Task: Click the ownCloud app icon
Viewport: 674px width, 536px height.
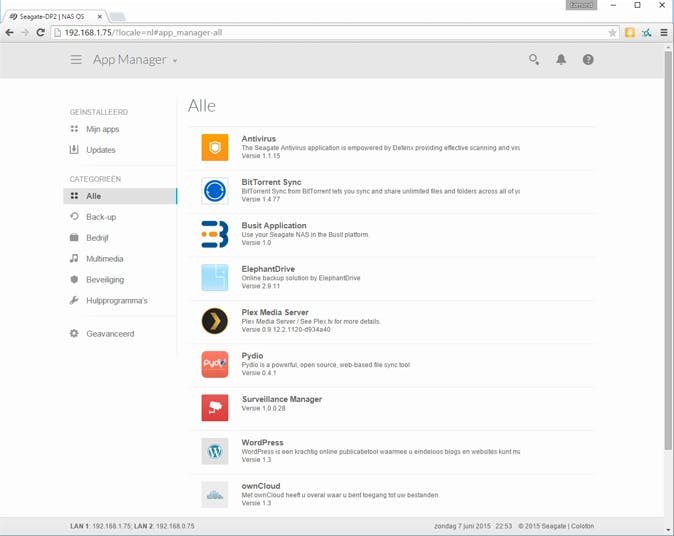Action: click(214, 495)
